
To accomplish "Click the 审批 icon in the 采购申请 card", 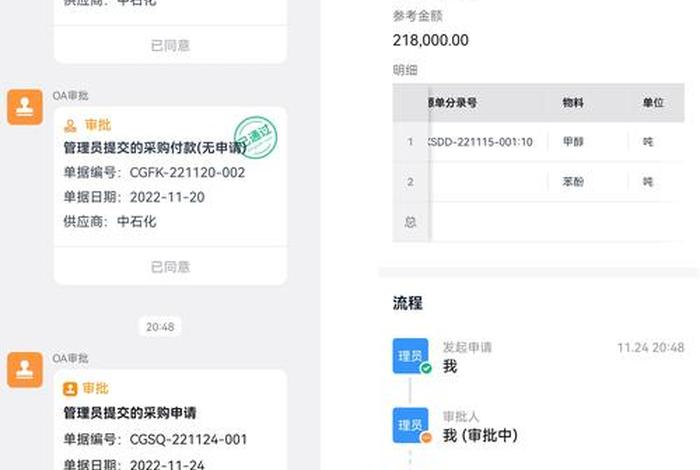I will pyautogui.click(x=70, y=389).
